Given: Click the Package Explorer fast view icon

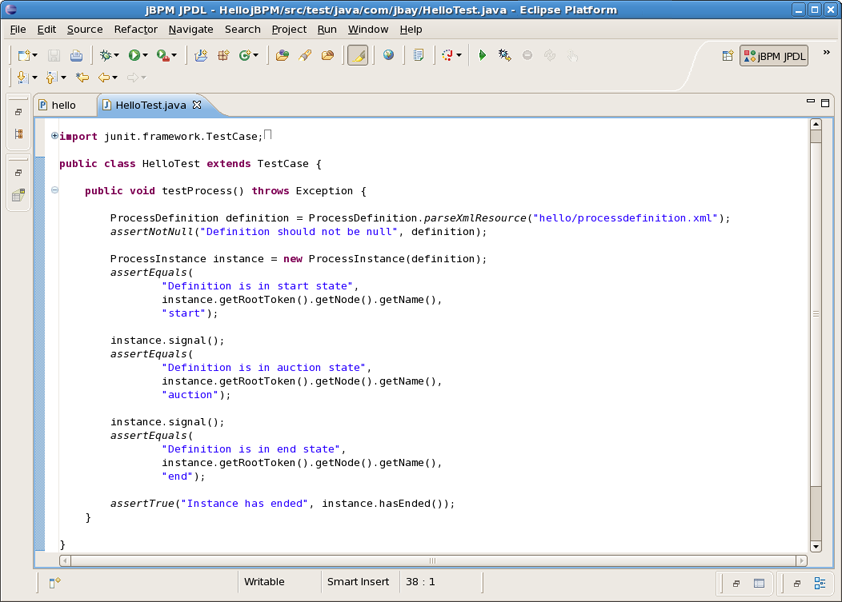Looking at the screenshot, I should tap(18, 133).
